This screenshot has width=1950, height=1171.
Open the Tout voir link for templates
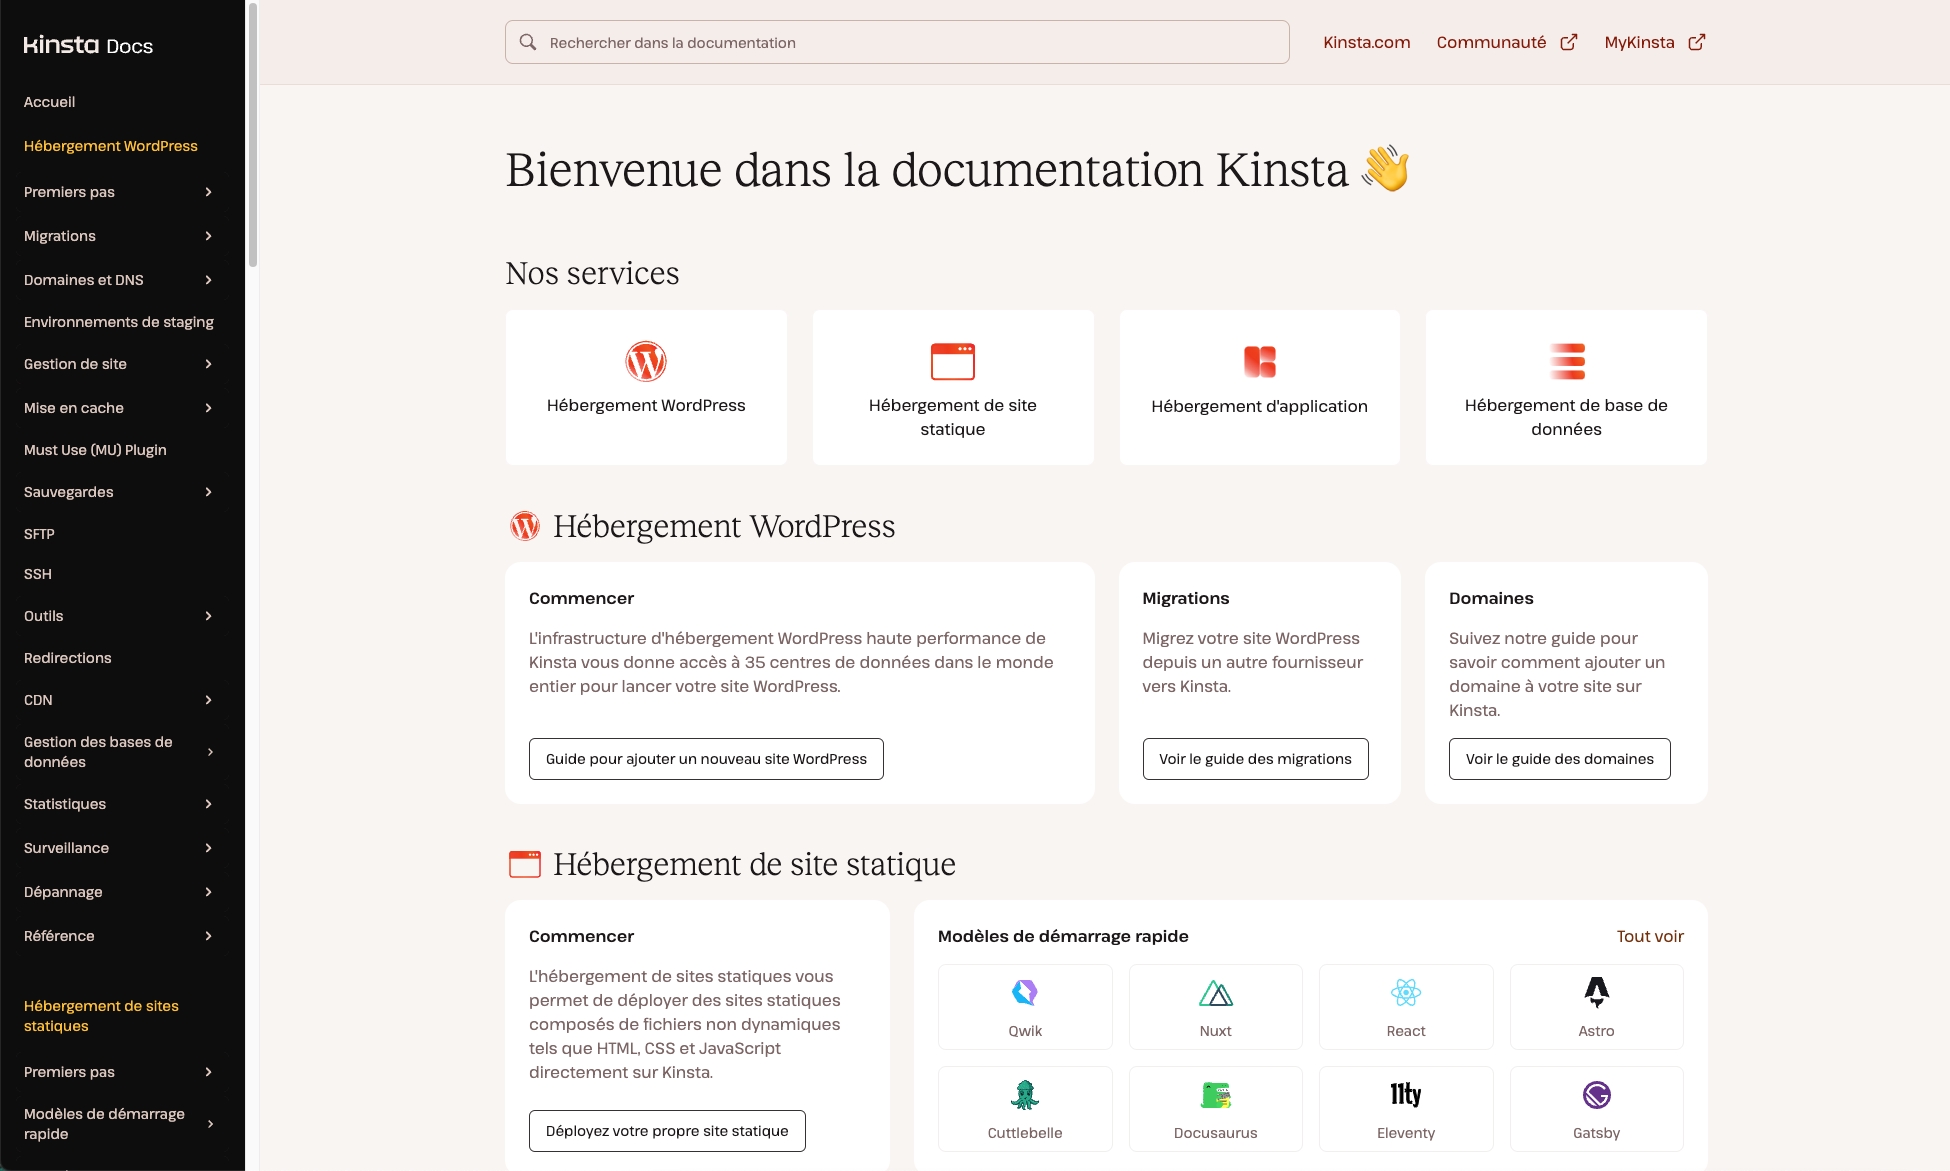click(1650, 936)
